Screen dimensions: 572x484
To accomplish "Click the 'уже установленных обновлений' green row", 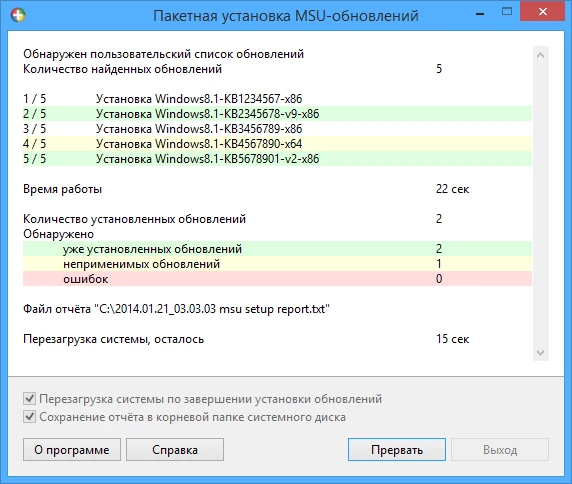I will [277, 248].
